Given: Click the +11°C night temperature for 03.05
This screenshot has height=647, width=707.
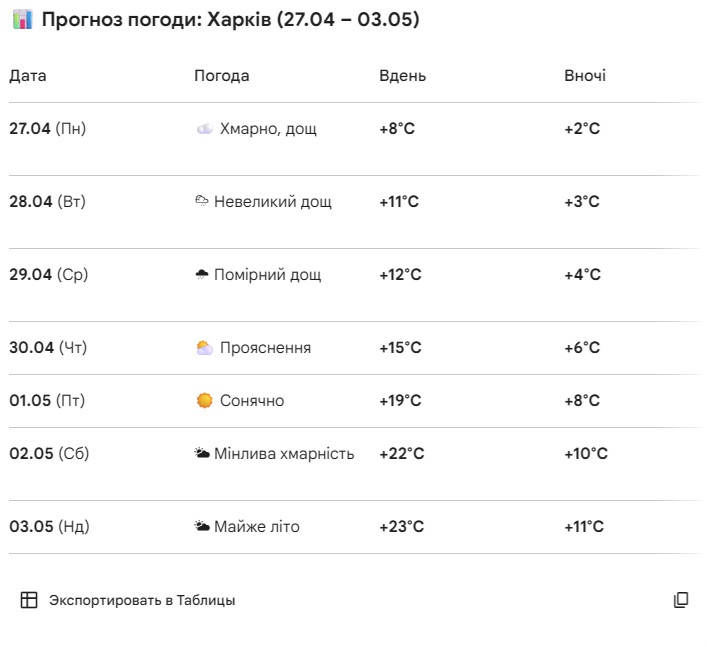Looking at the screenshot, I should click(584, 527).
